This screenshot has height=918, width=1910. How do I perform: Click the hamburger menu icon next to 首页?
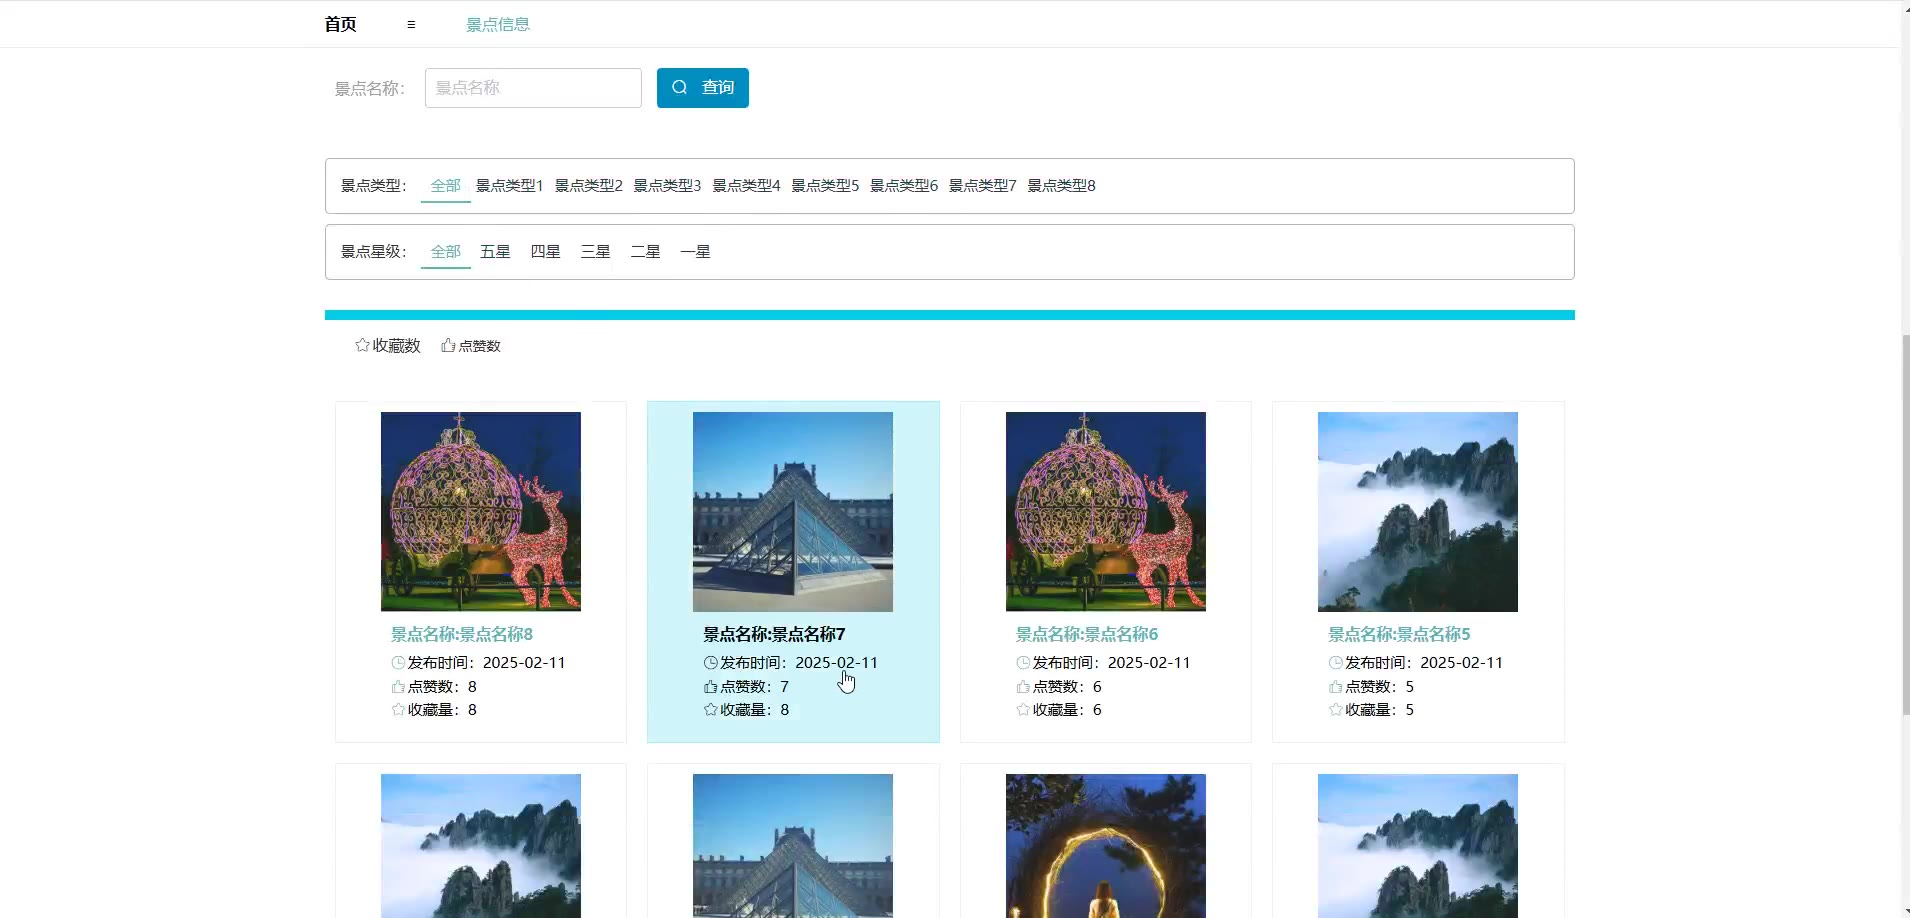point(411,24)
